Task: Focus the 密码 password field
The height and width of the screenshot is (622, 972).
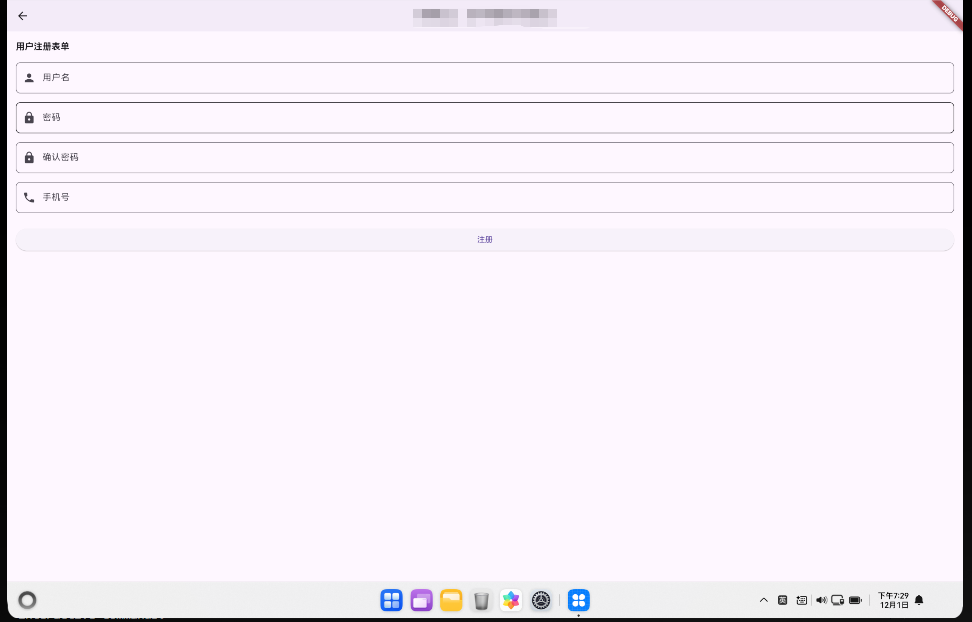Action: click(x=485, y=118)
